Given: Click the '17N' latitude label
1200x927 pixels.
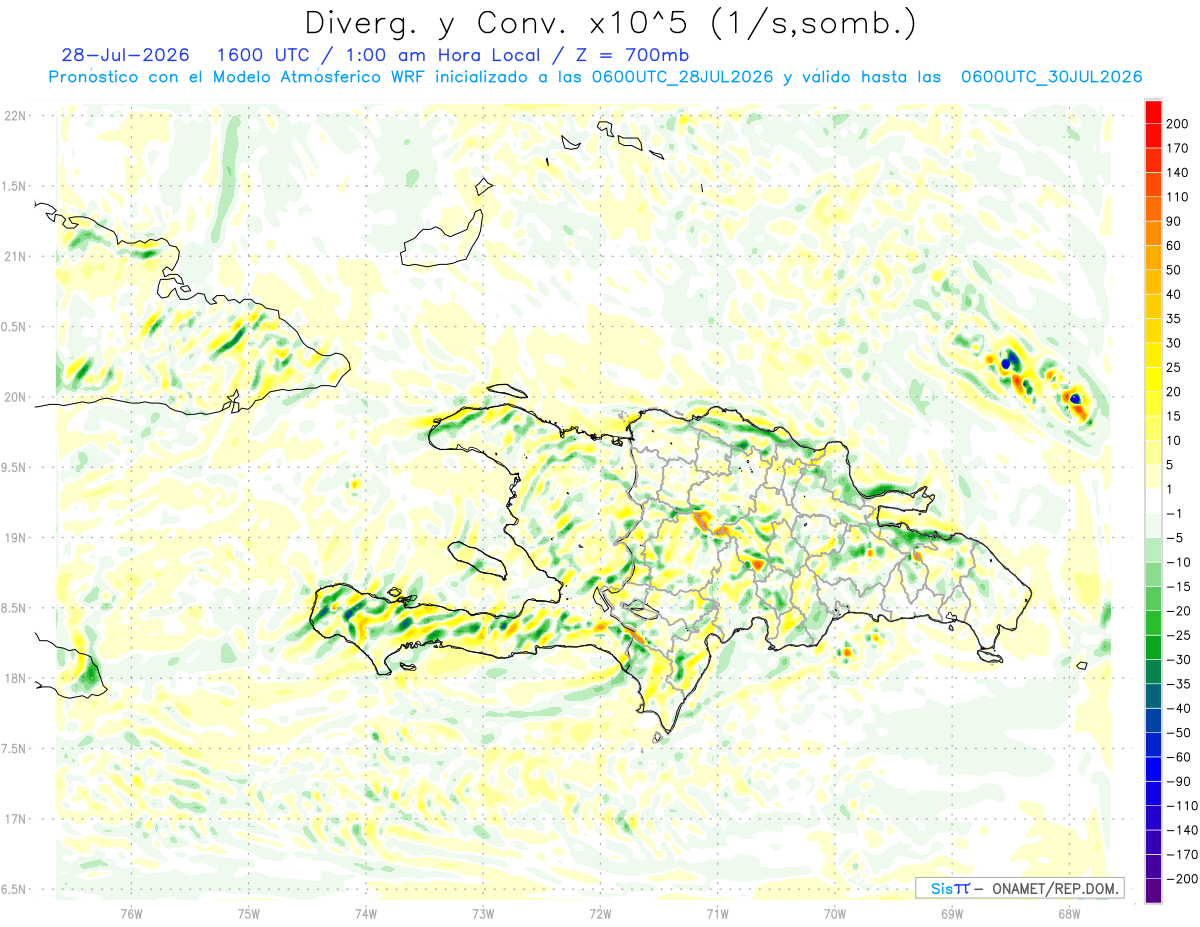Looking at the screenshot, I should click(14, 819).
